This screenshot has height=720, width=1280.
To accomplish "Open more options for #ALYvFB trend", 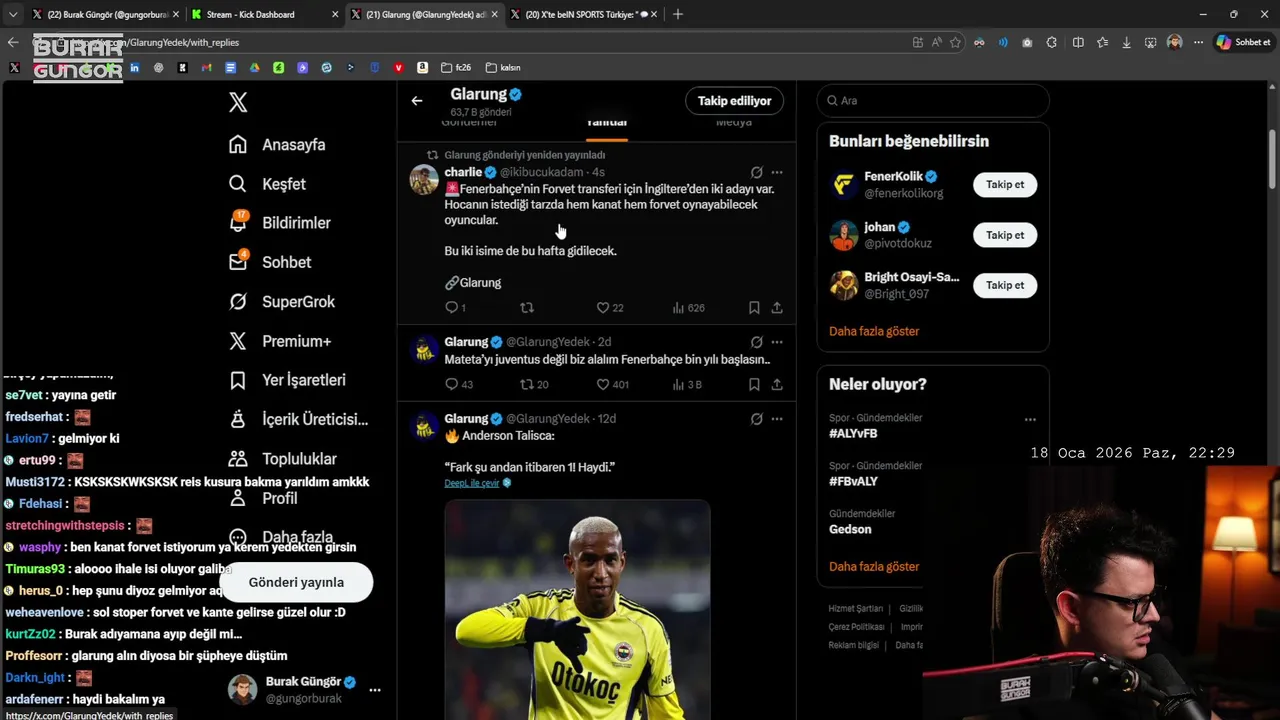I will pyautogui.click(x=1030, y=420).
